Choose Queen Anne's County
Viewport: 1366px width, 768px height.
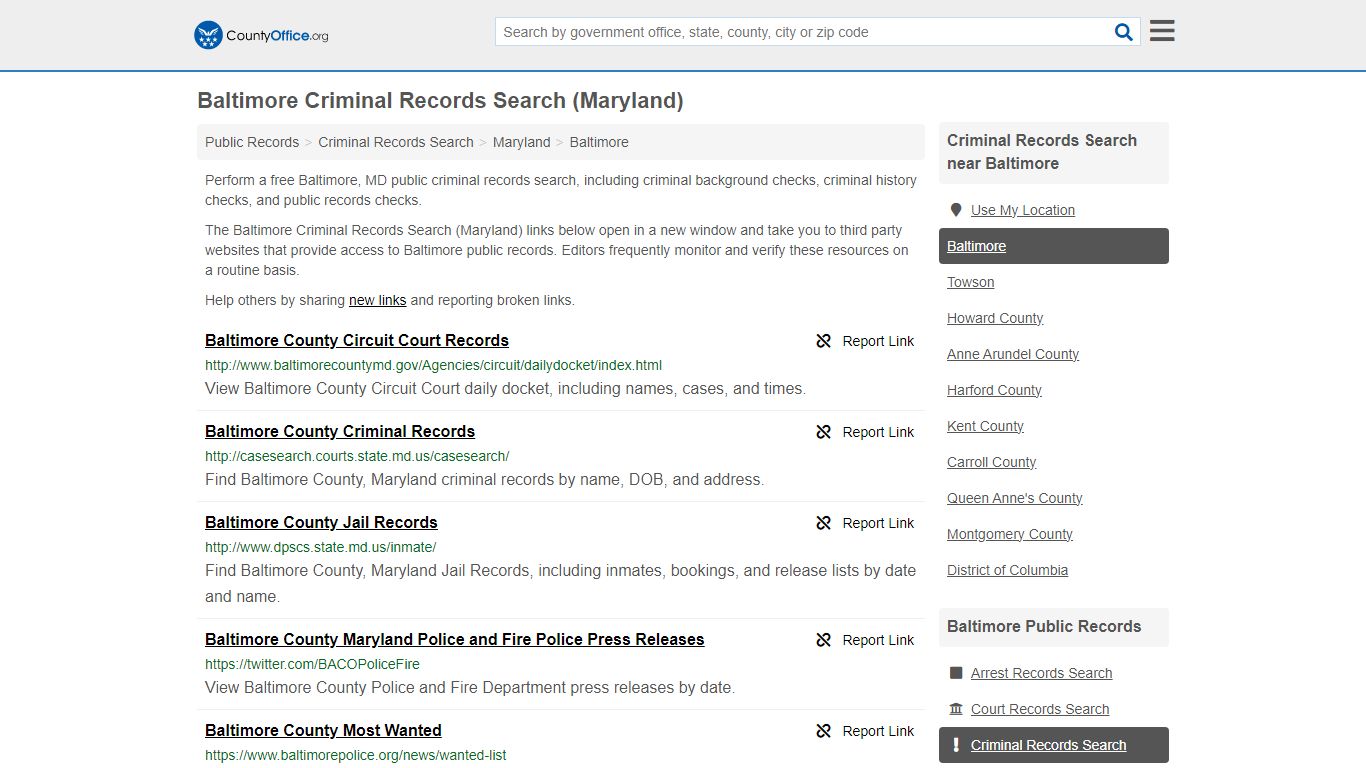pyautogui.click(x=1014, y=498)
